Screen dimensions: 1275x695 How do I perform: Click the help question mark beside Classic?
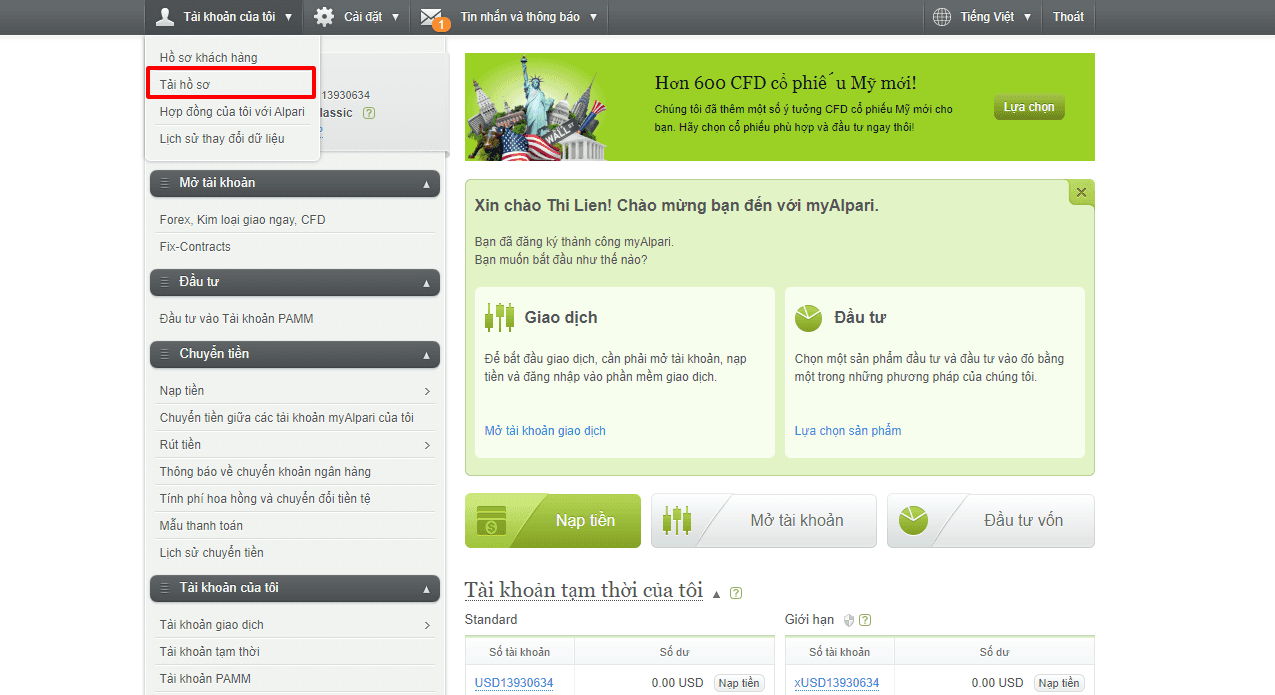click(x=369, y=113)
